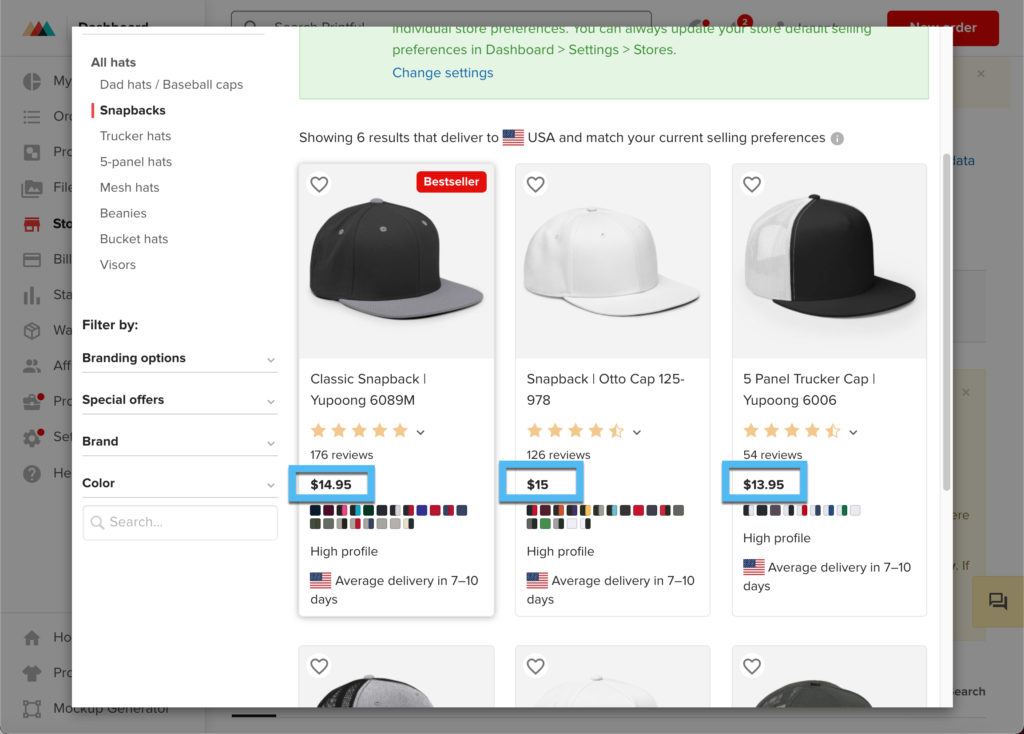
Task: Open the Warehousing box icon in sidebar
Action: 31,330
